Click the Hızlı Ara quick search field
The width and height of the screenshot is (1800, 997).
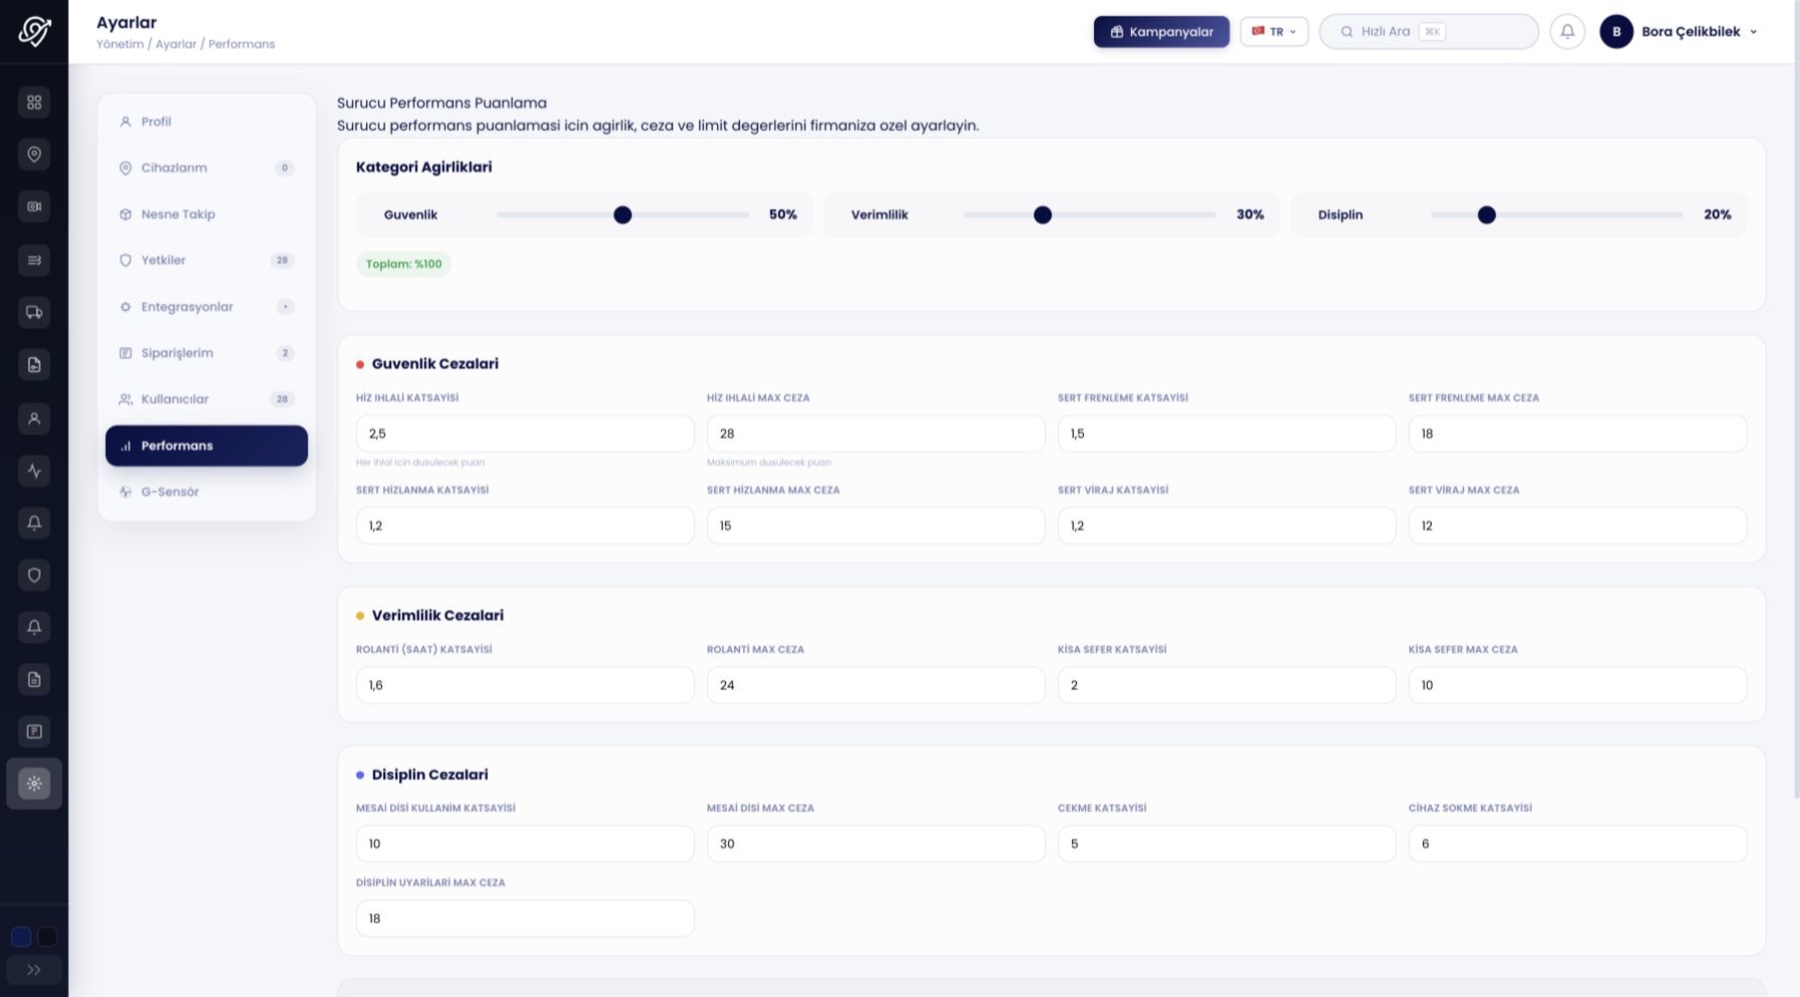[x=1428, y=31]
